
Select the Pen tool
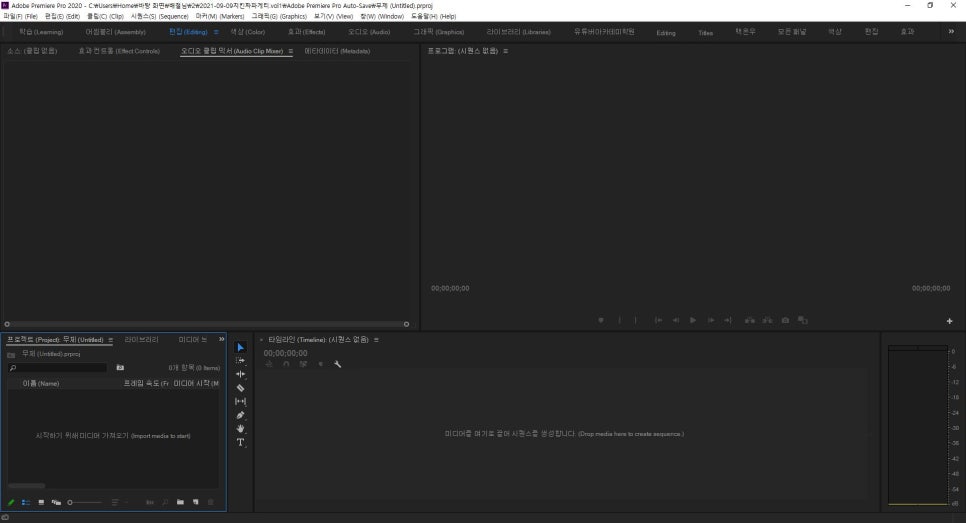[240, 415]
